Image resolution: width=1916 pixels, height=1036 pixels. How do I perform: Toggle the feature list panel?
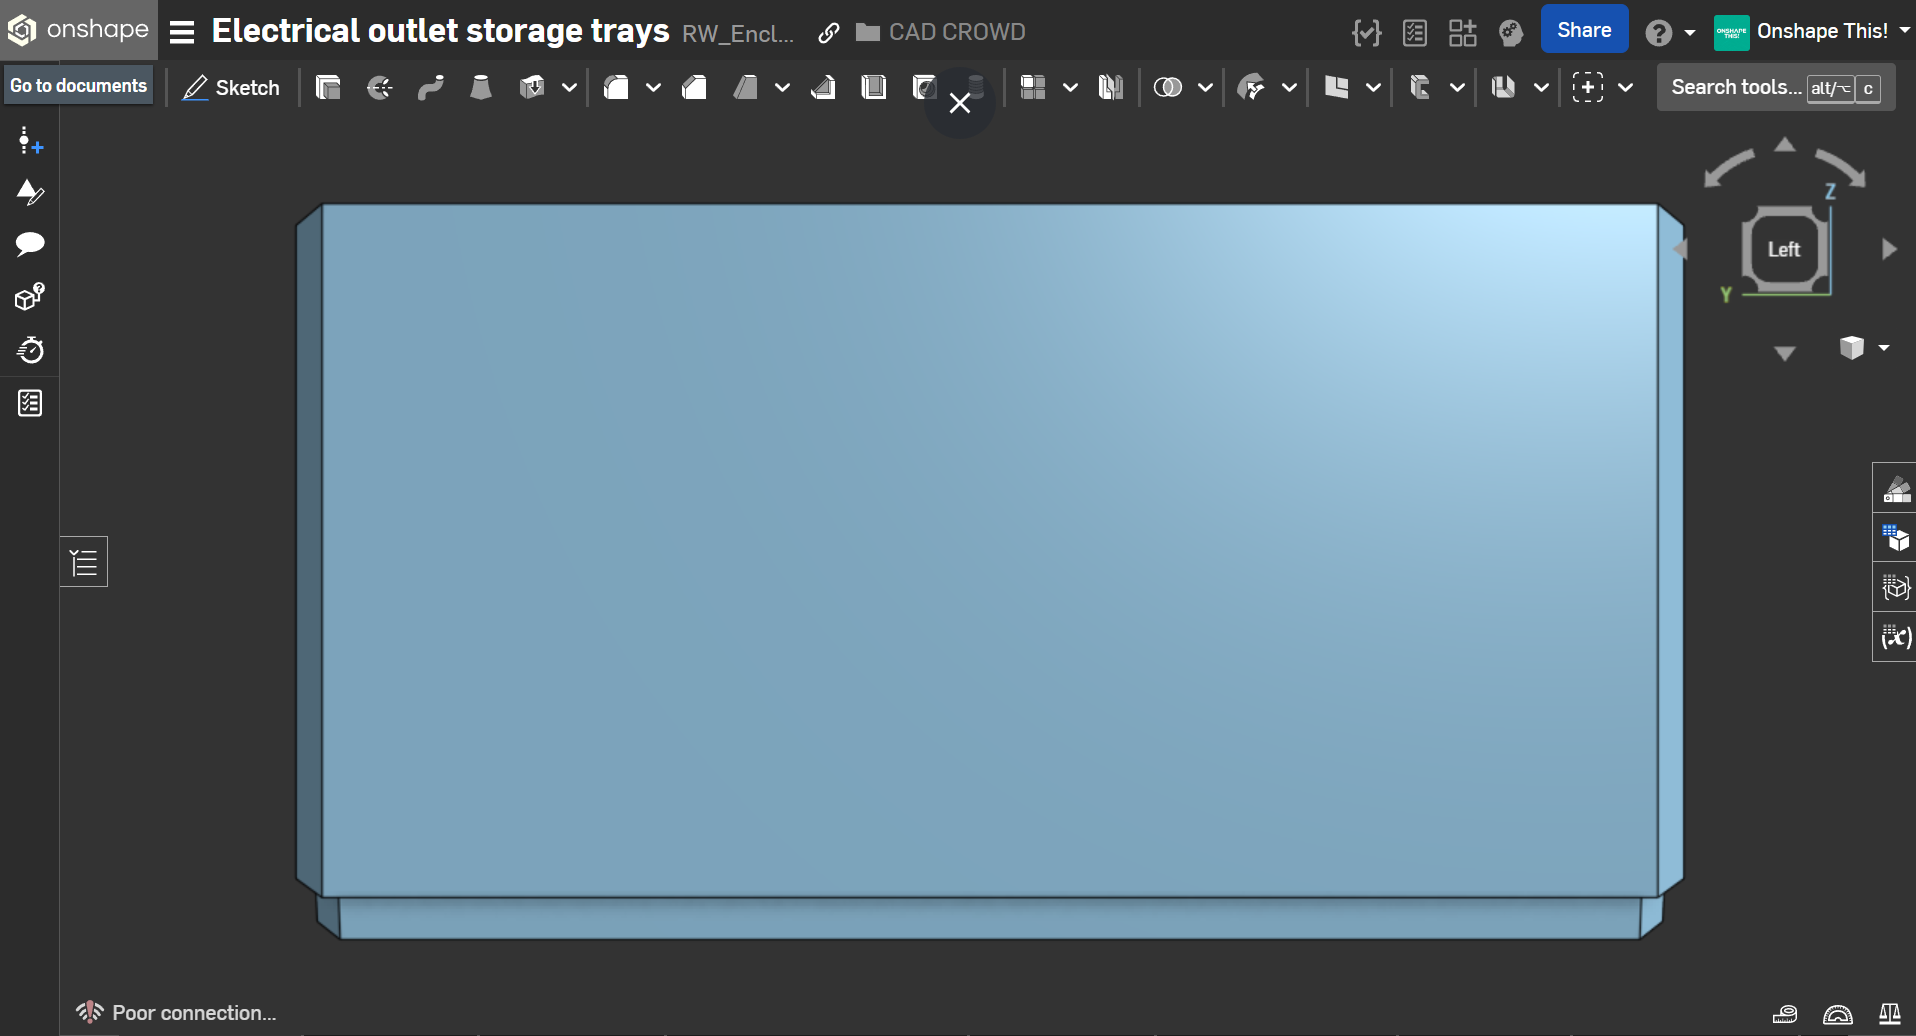[x=84, y=563]
